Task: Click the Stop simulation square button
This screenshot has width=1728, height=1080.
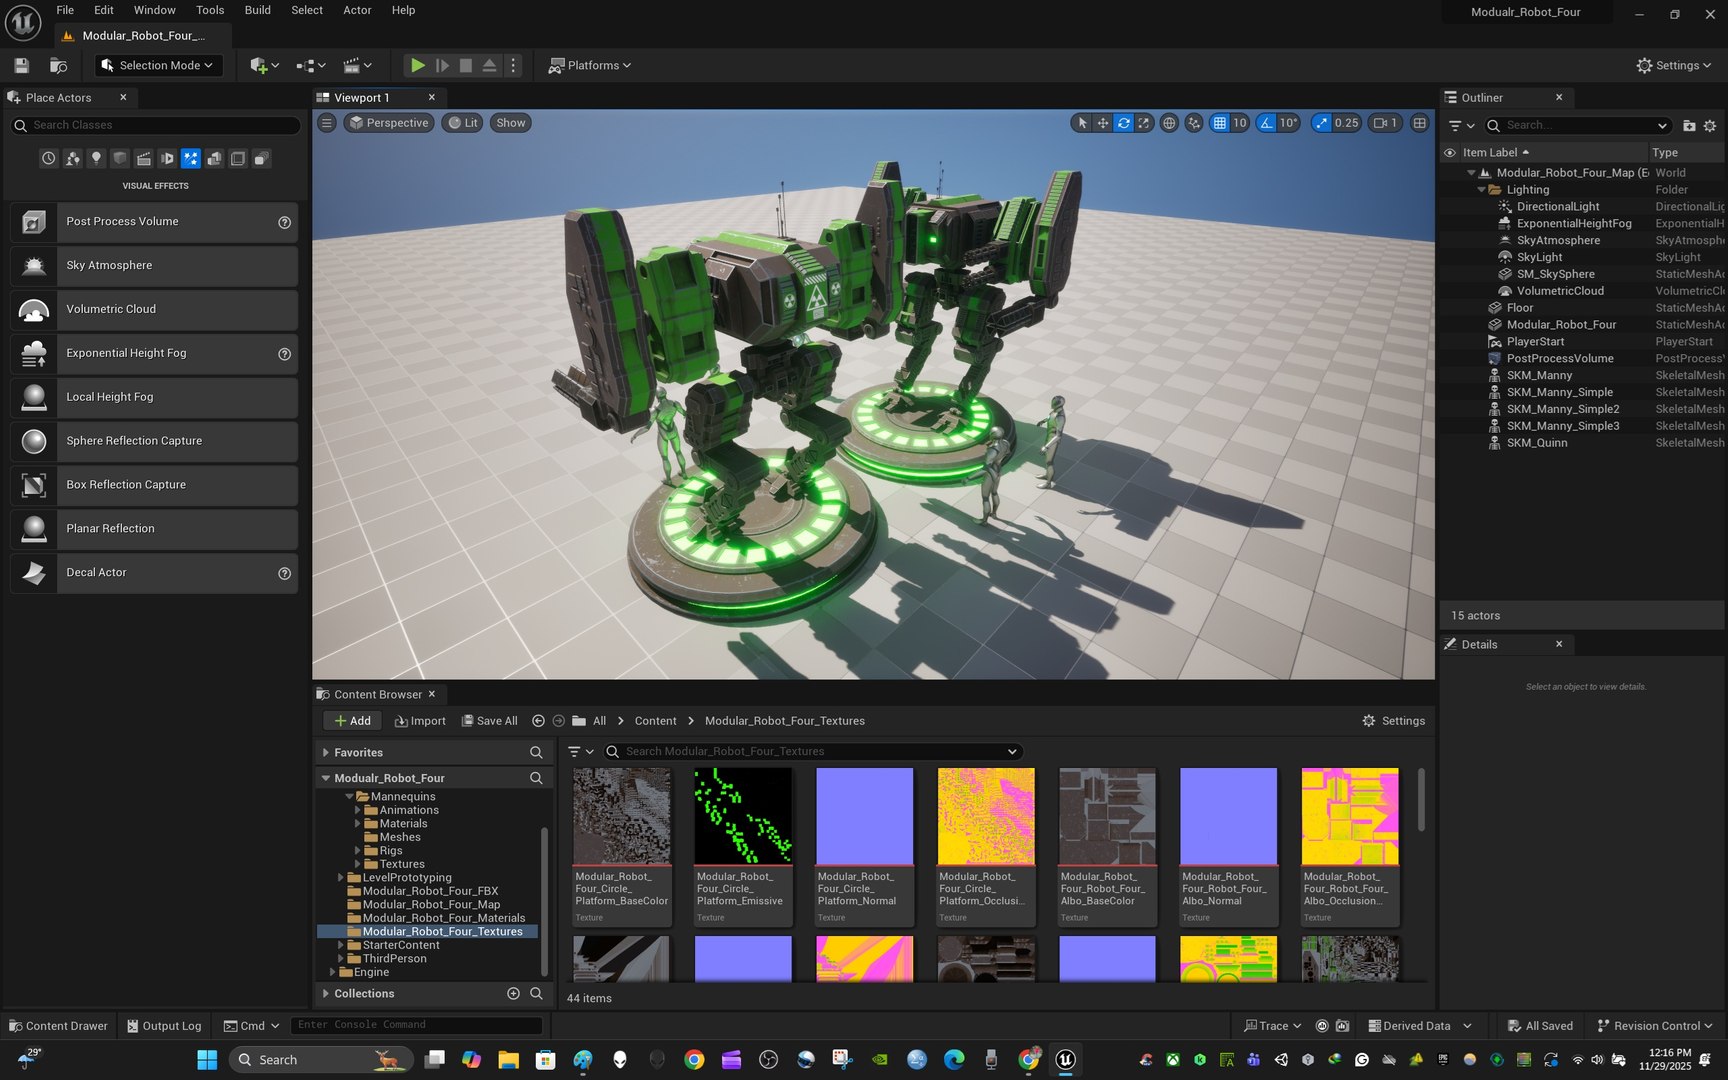Action: pos(465,65)
